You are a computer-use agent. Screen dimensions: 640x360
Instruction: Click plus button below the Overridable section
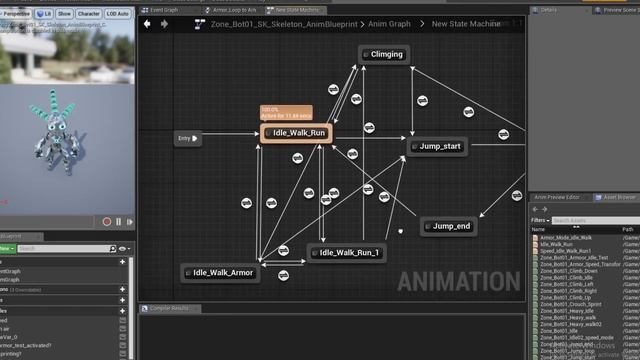[122, 300]
